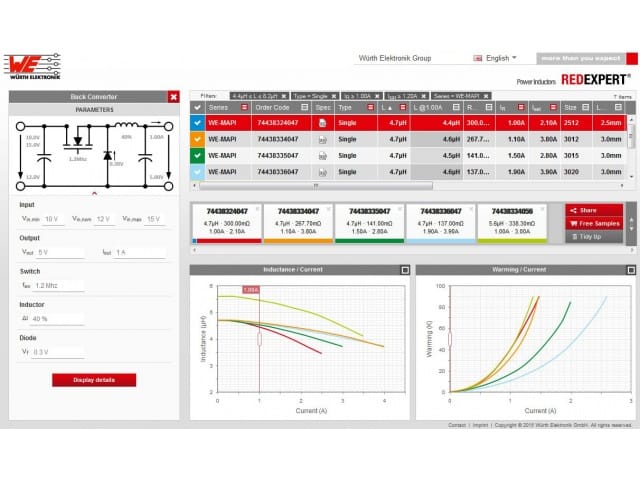Screen dimensions: 640x480
Task: Select the 74438335047 comparison card
Action: pos(369,223)
